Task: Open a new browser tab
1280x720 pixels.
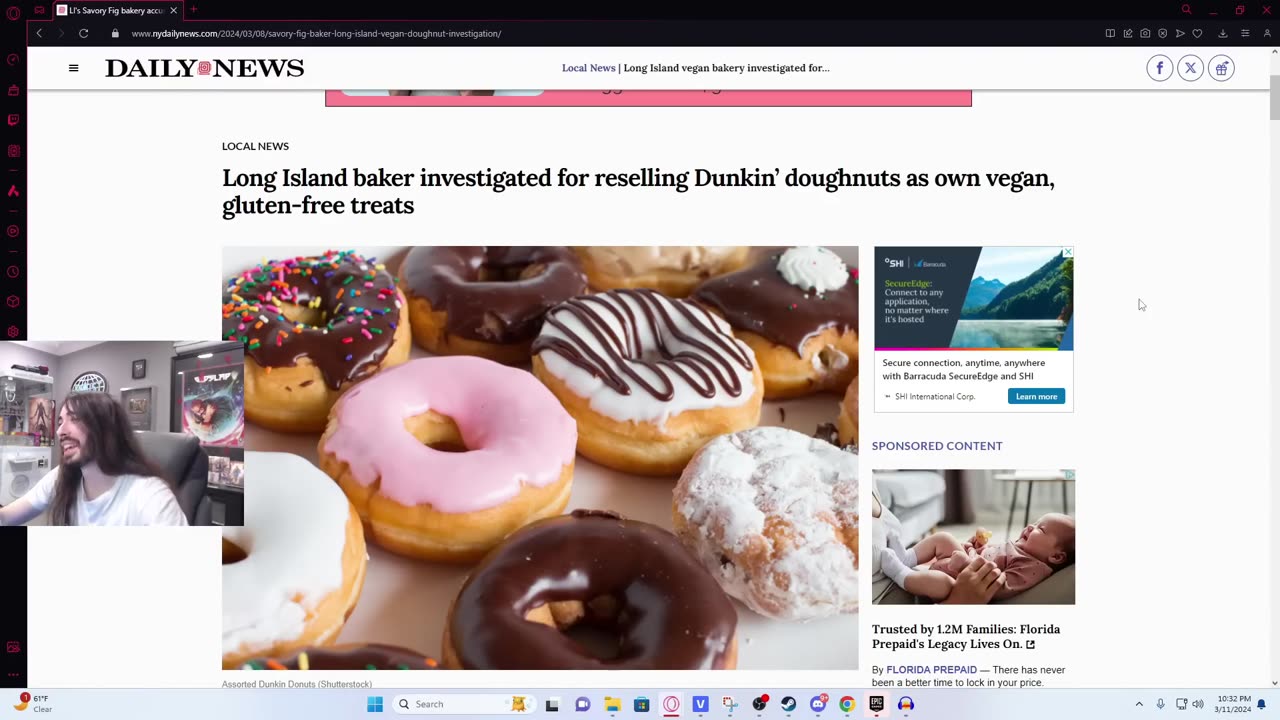Action: click(194, 10)
